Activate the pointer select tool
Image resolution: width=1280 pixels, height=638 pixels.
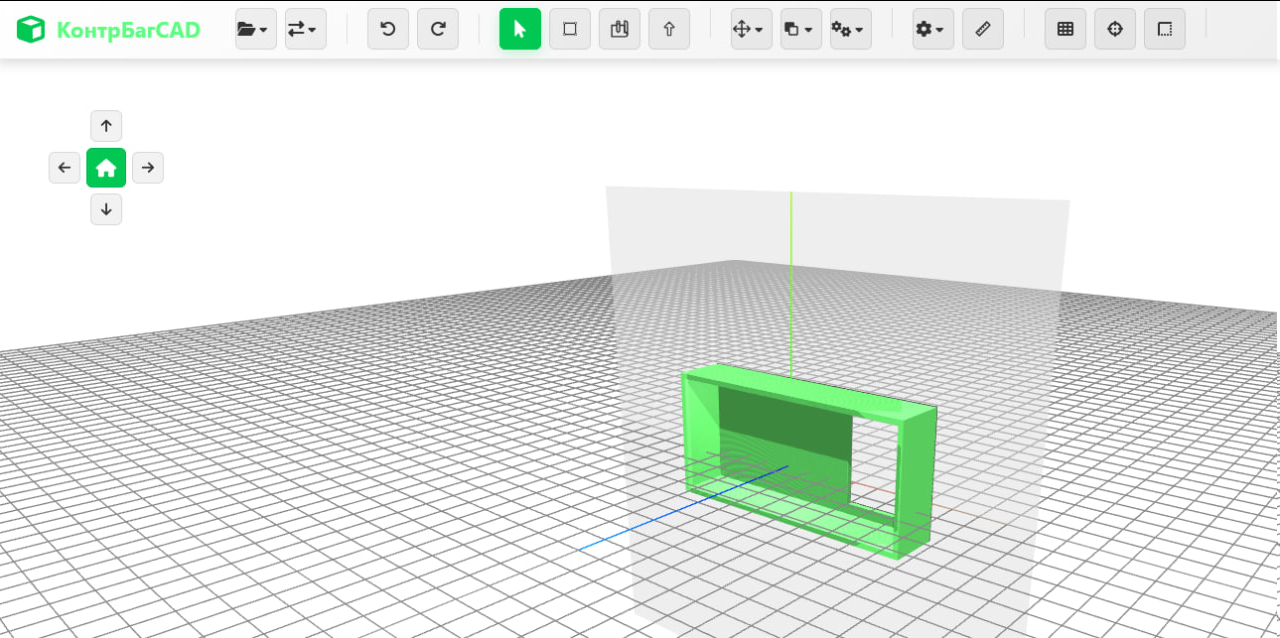click(520, 29)
